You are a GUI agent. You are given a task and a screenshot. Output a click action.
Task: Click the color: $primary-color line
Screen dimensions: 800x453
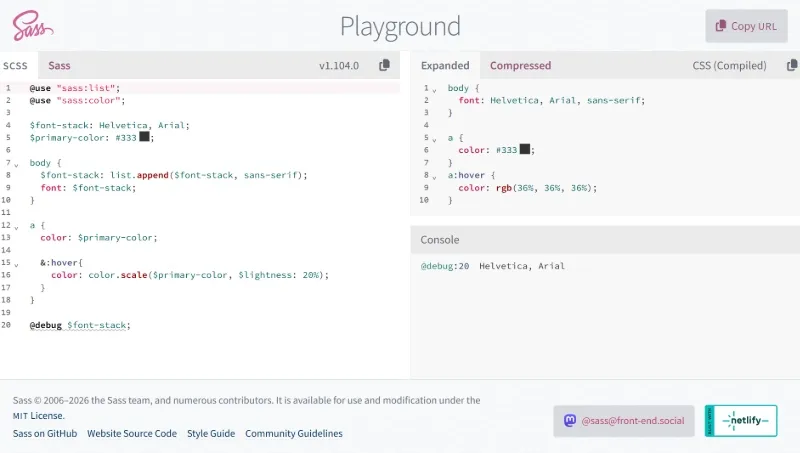click(99, 238)
